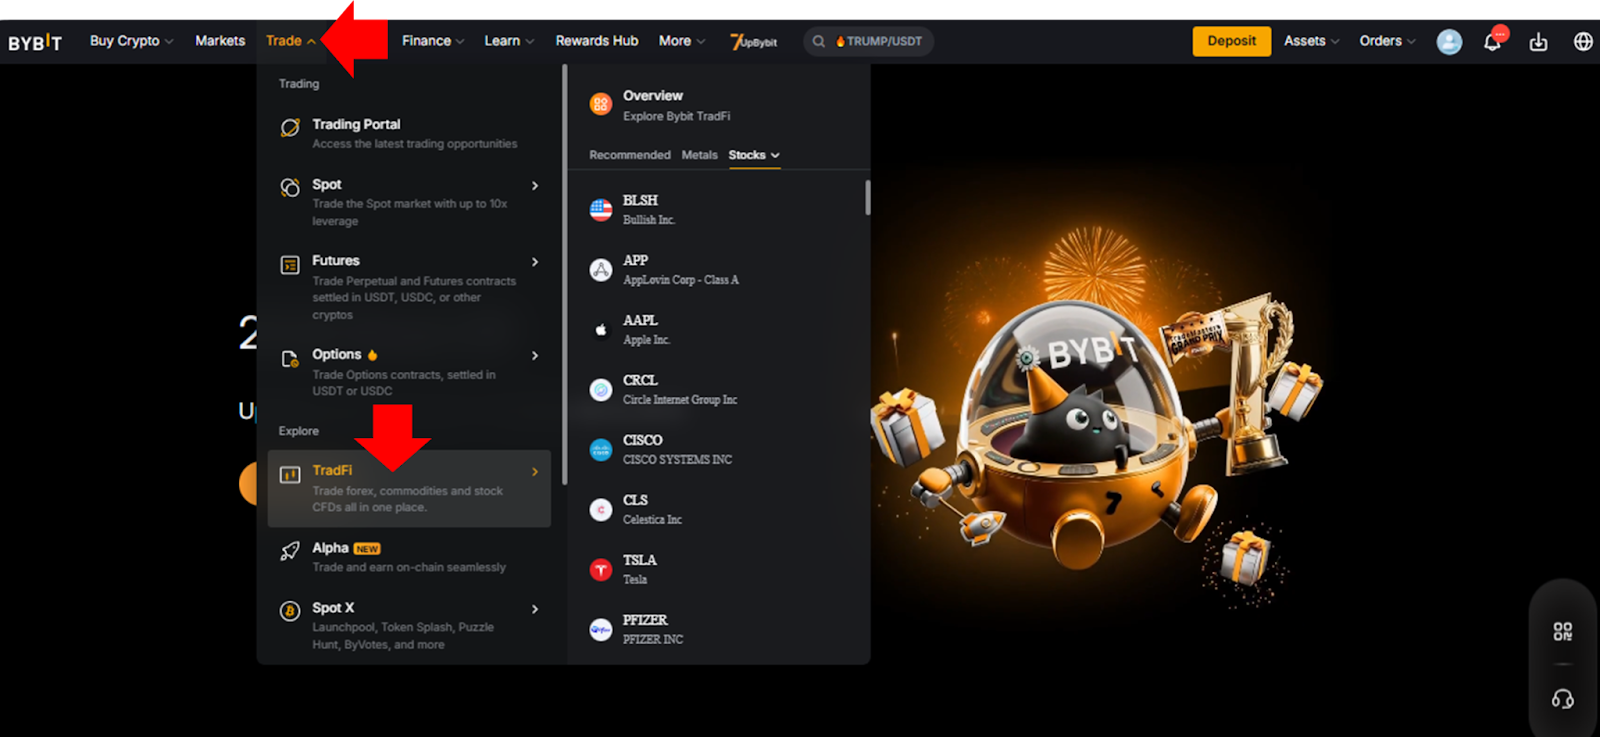The image size is (1600, 737).
Task: Click the Spot X coin icon
Action: coord(290,611)
